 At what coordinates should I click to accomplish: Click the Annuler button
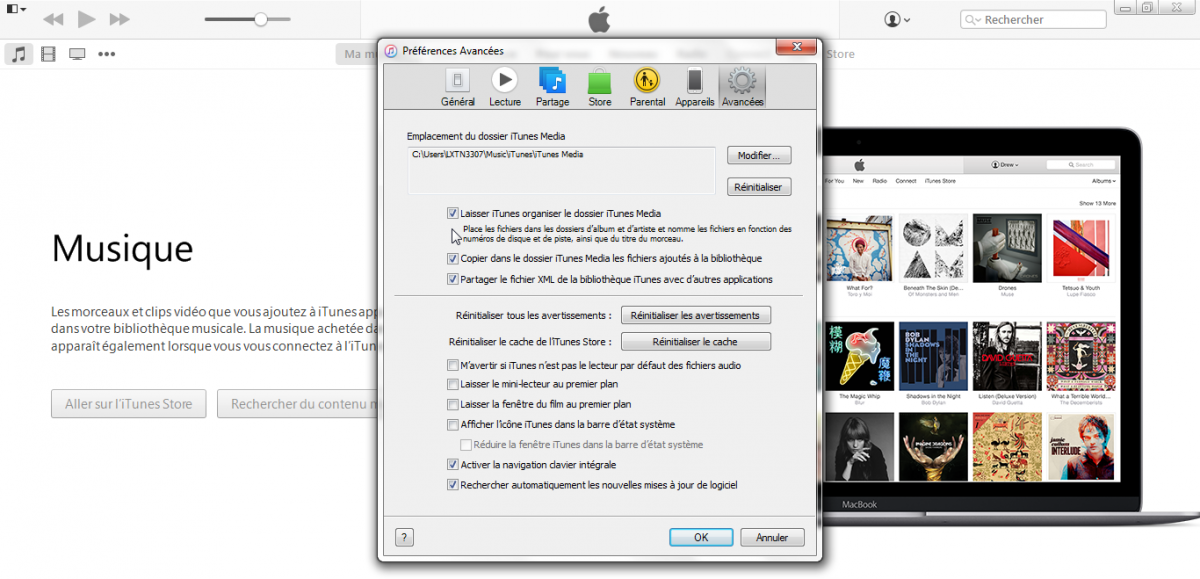click(772, 537)
